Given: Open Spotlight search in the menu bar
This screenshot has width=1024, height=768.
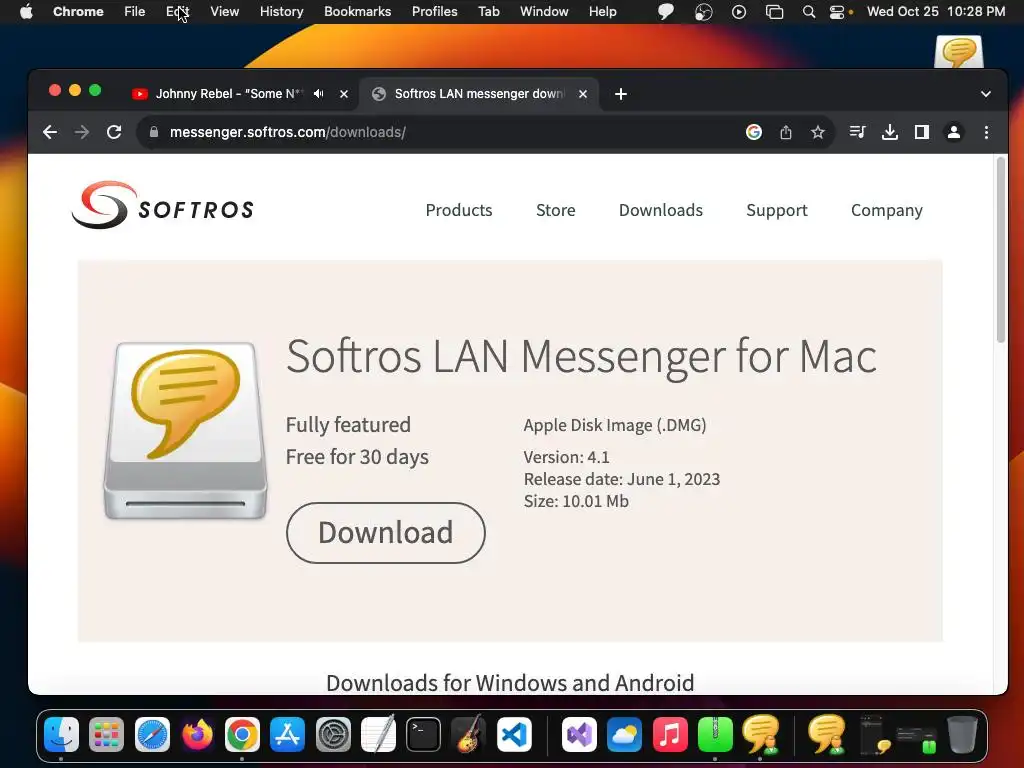Looking at the screenshot, I should tap(808, 12).
